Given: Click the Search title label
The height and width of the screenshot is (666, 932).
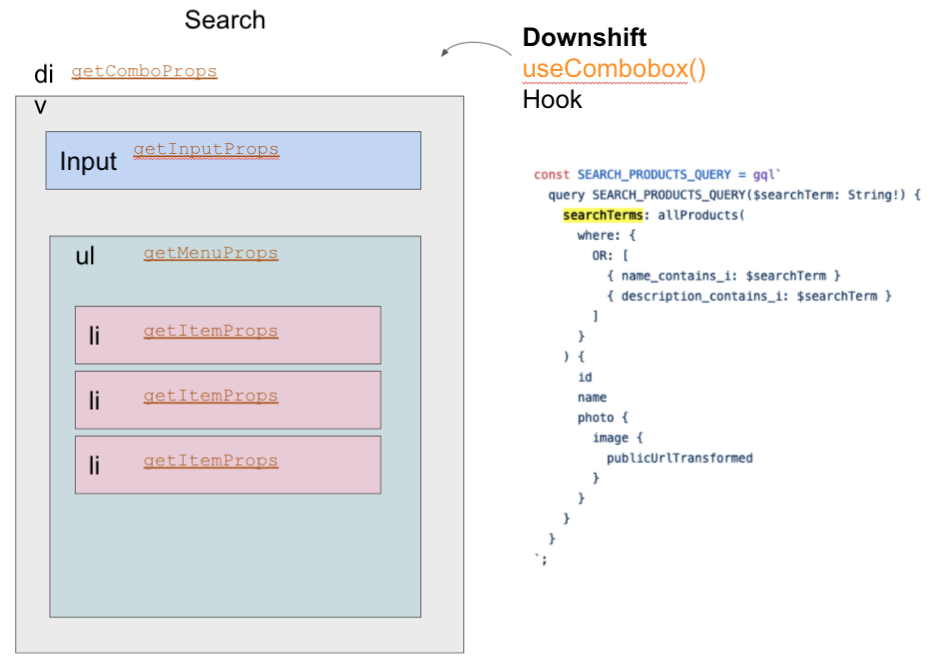Looking at the screenshot, I should pyautogui.click(x=224, y=19).
